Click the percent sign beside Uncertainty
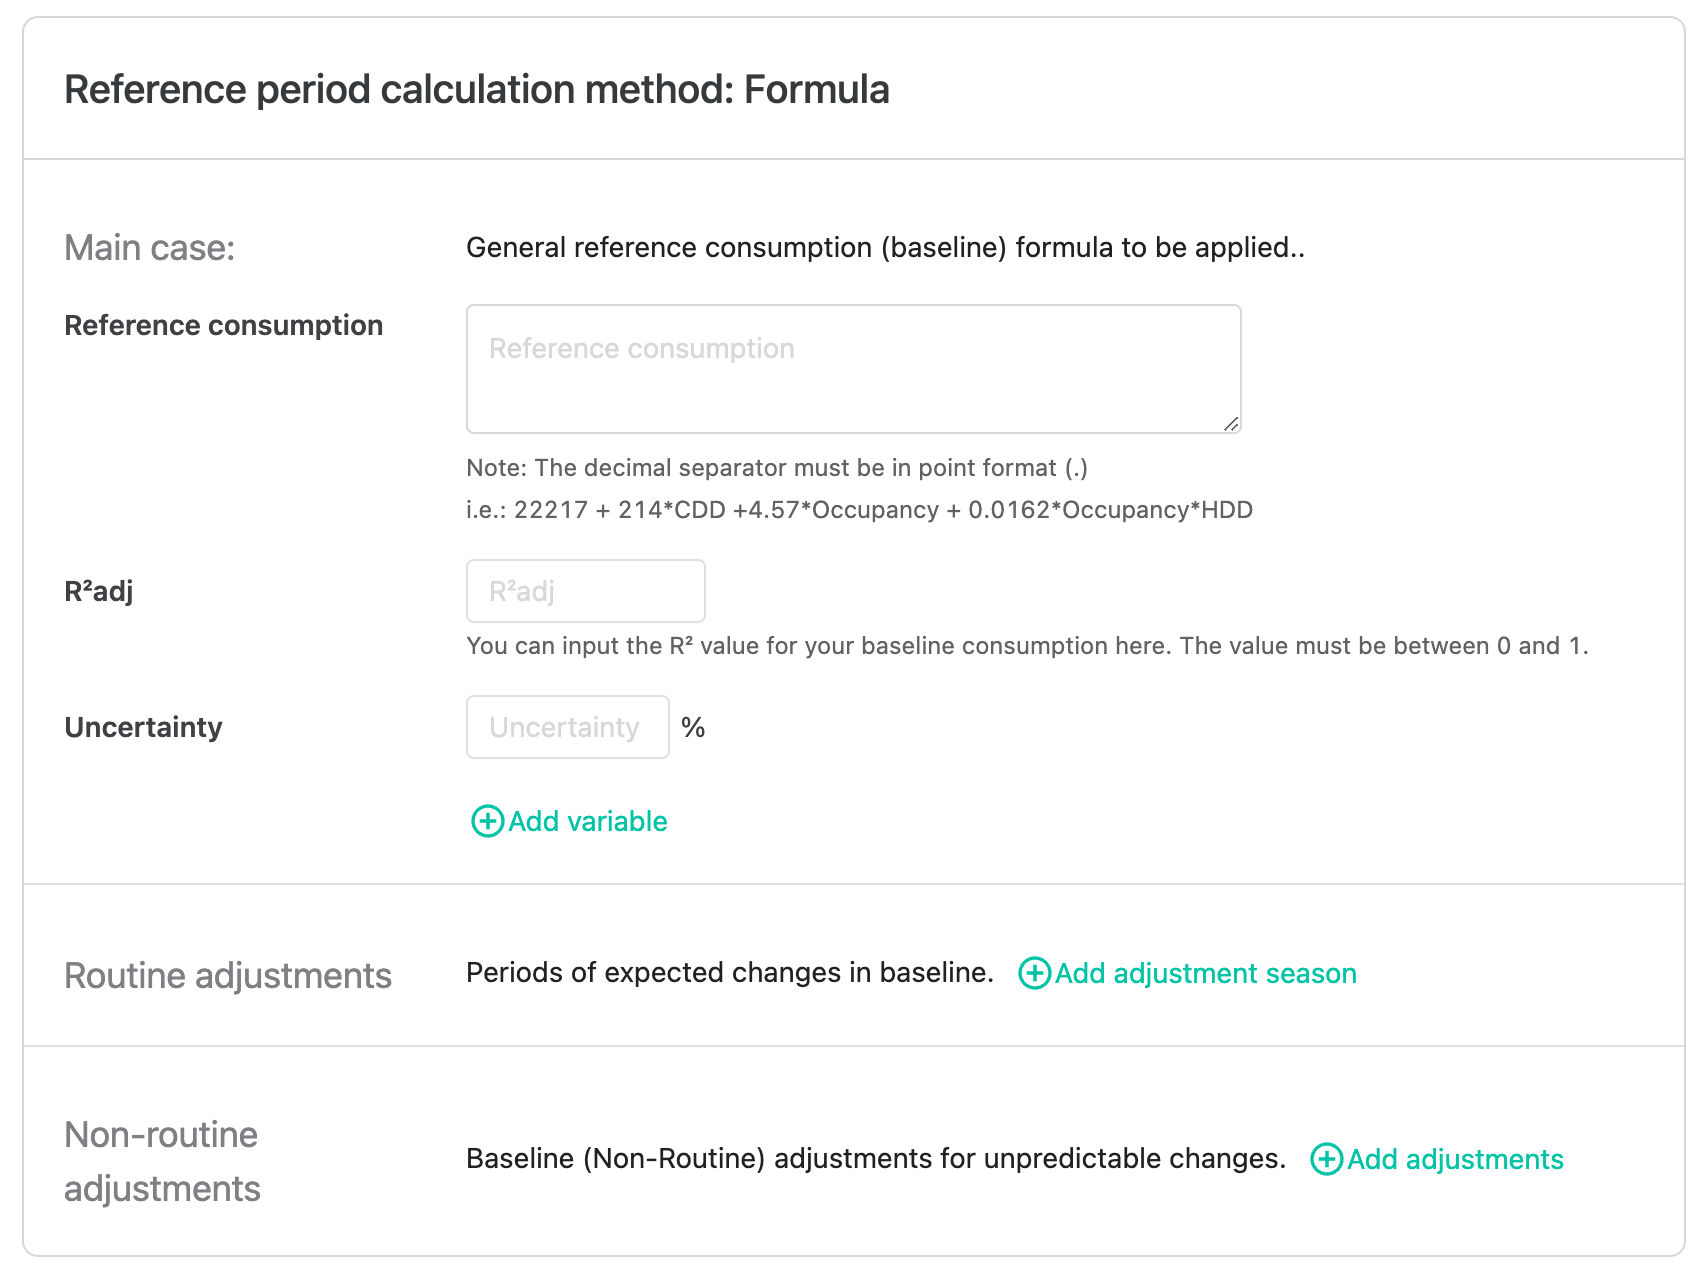 point(693,727)
